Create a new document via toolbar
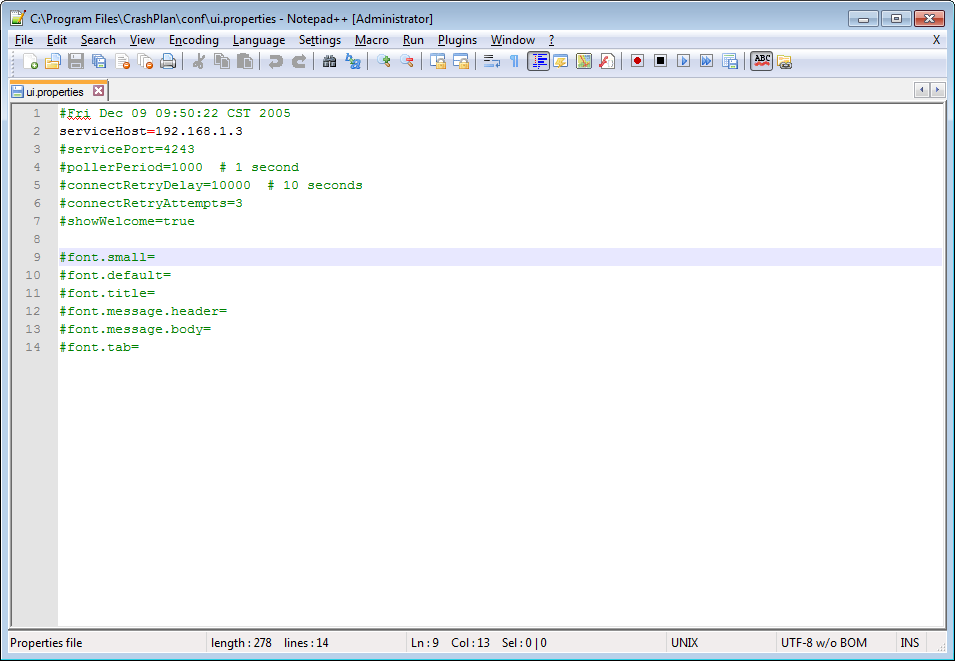Viewport: 955px width, 661px height. [x=30, y=62]
